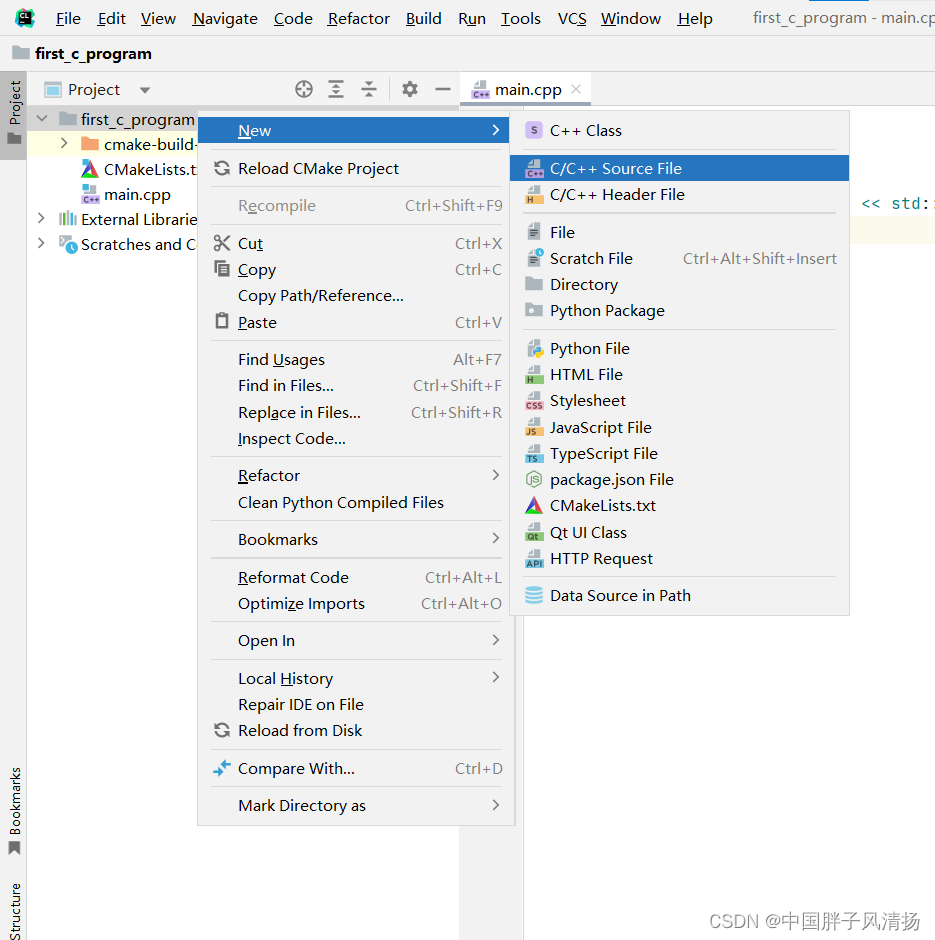The height and width of the screenshot is (940, 935).
Task: Choose TypeScript File option
Action: (x=679, y=454)
